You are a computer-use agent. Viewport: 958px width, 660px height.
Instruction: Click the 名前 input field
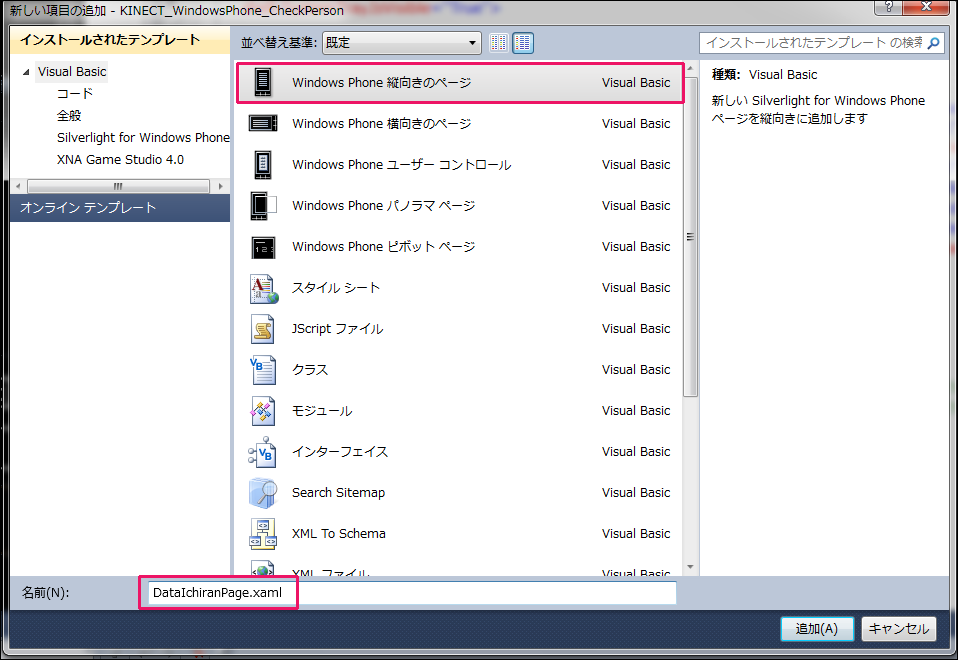[411, 593]
